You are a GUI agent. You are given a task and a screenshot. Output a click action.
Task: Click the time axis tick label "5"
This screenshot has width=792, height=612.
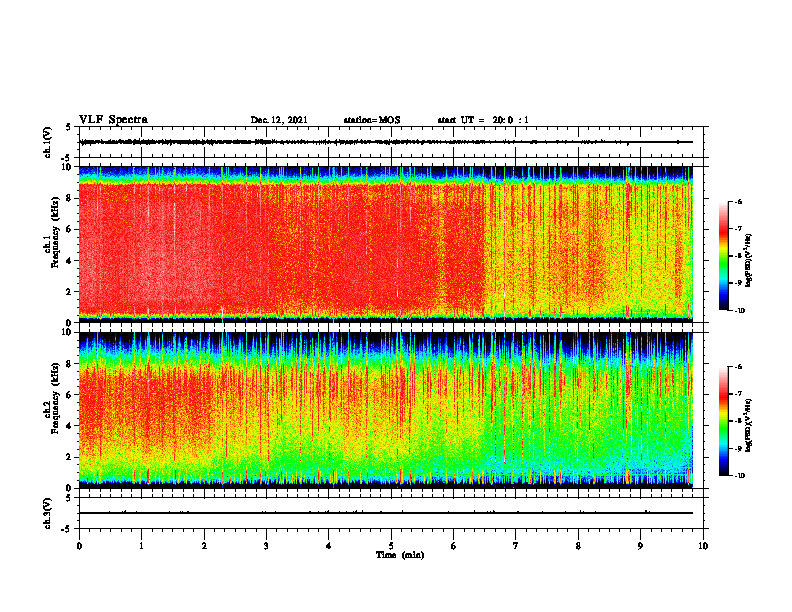coord(391,546)
